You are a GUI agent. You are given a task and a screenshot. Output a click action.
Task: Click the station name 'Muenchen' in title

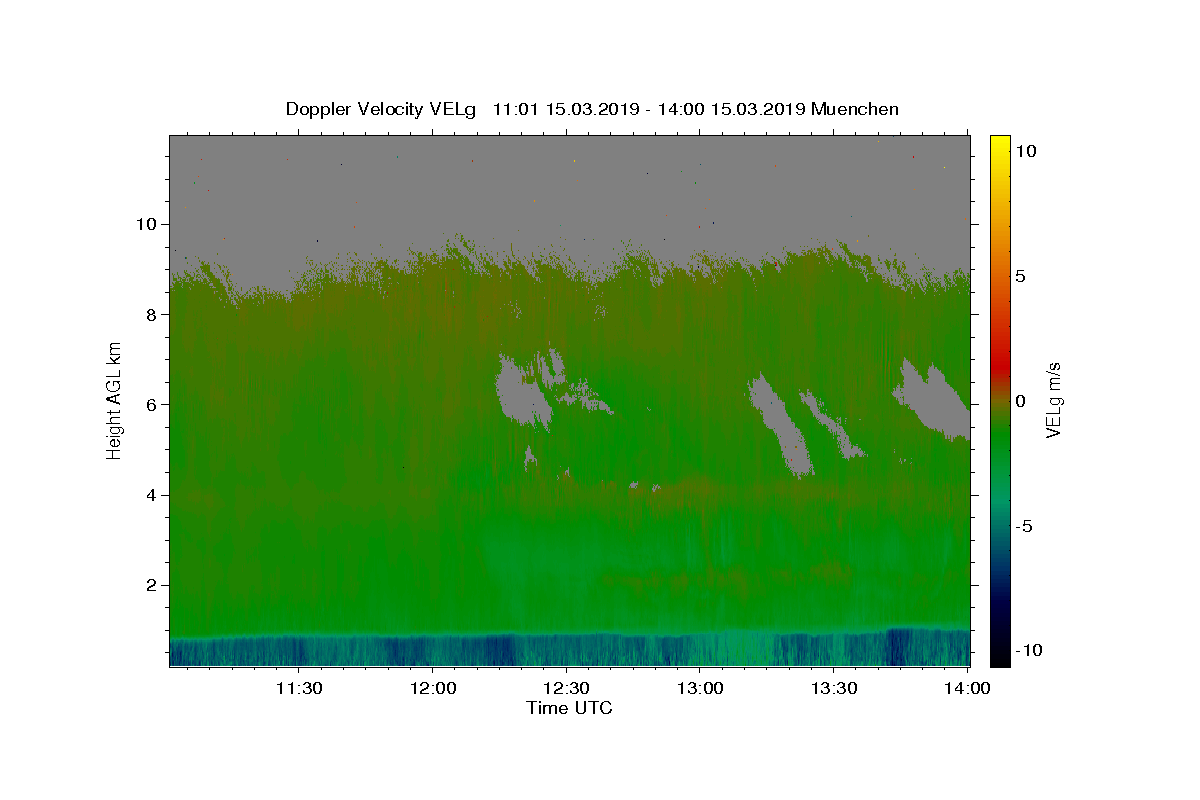[x=856, y=109]
